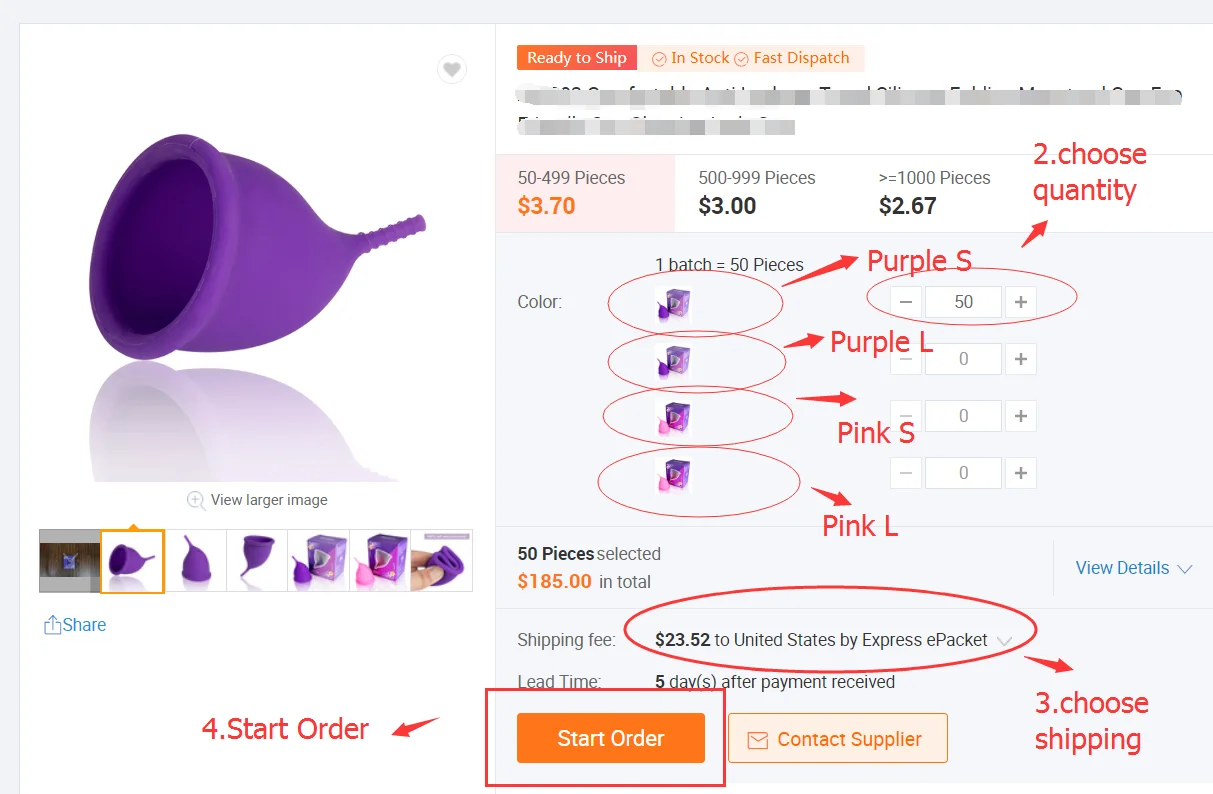Select the Pink L color swatch
Screen dimensions: 1213x794
coord(672,474)
